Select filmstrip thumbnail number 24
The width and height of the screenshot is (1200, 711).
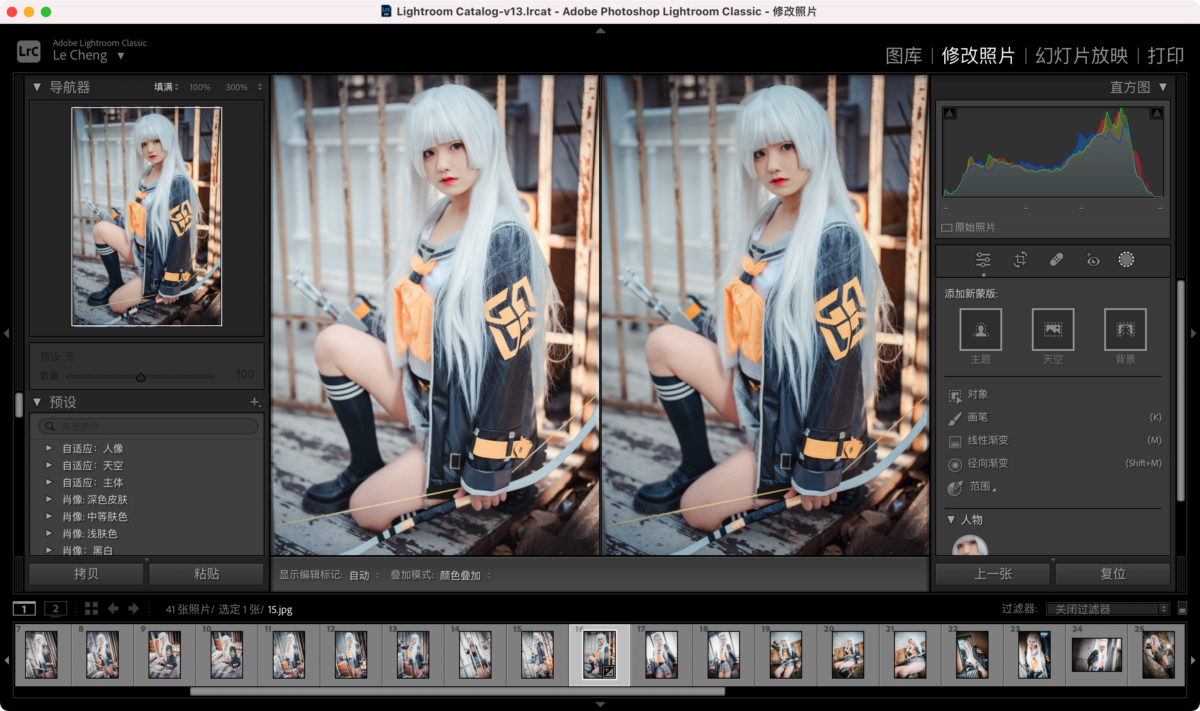[1097, 655]
